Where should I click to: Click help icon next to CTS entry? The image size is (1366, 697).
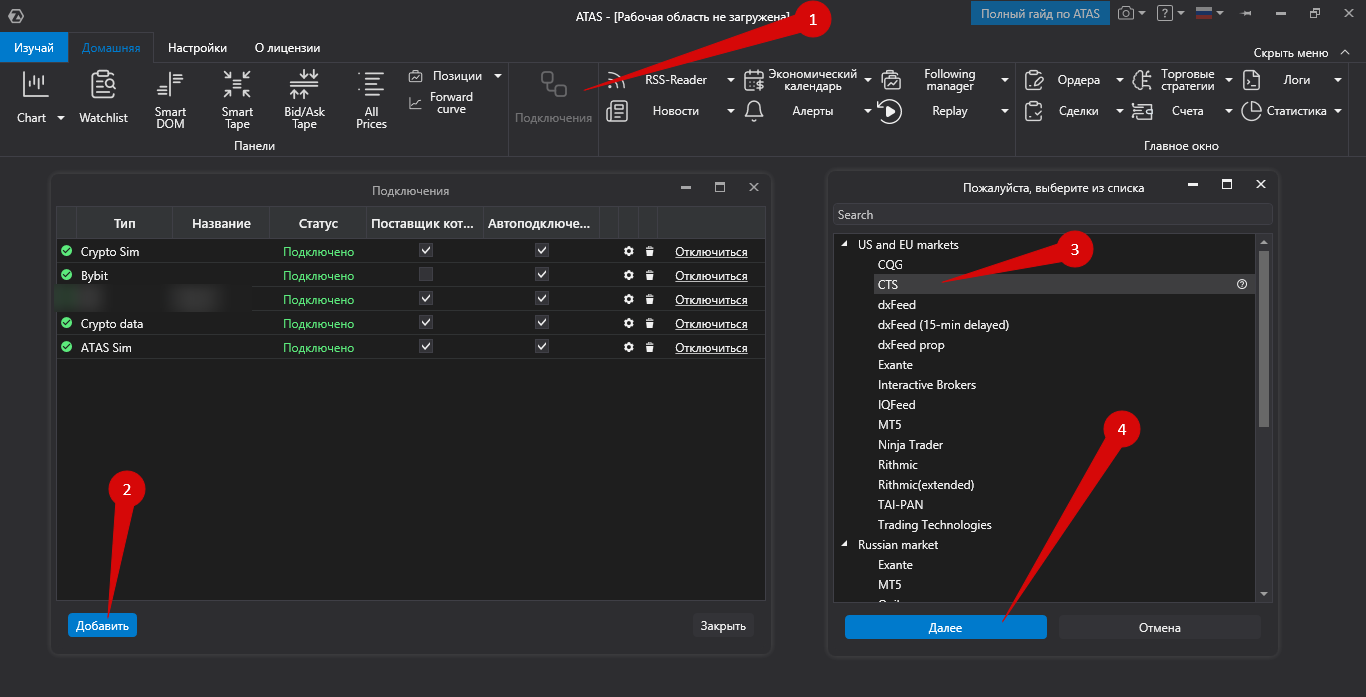click(1242, 285)
